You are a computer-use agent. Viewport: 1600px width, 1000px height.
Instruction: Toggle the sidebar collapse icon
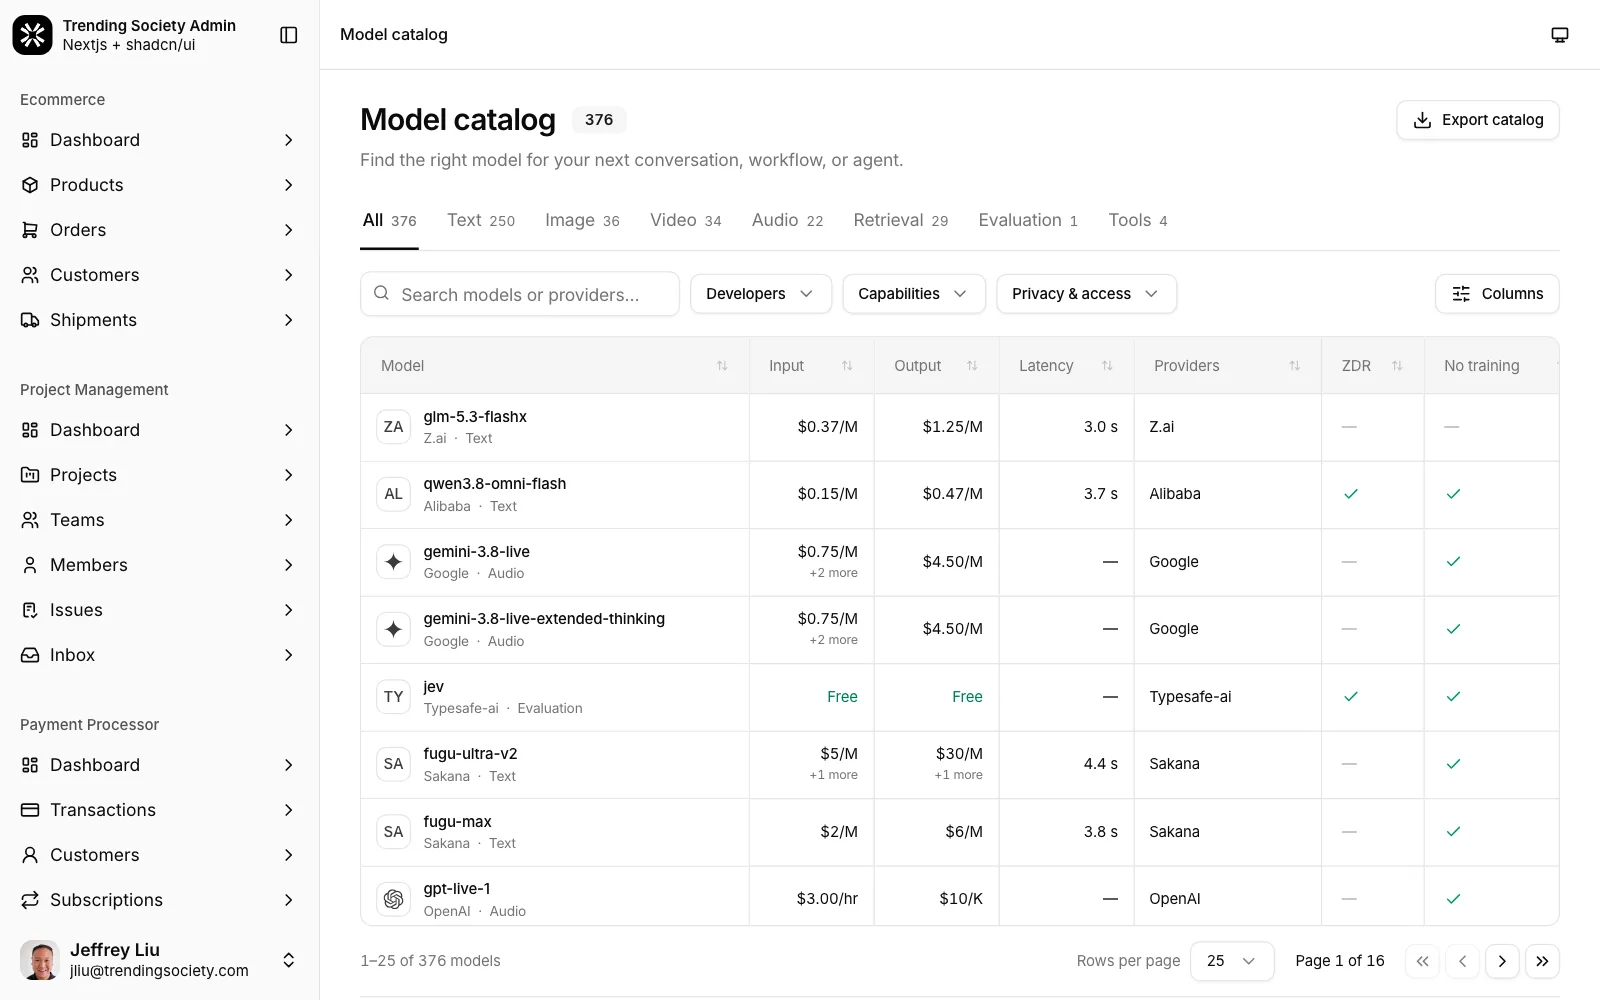(289, 35)
